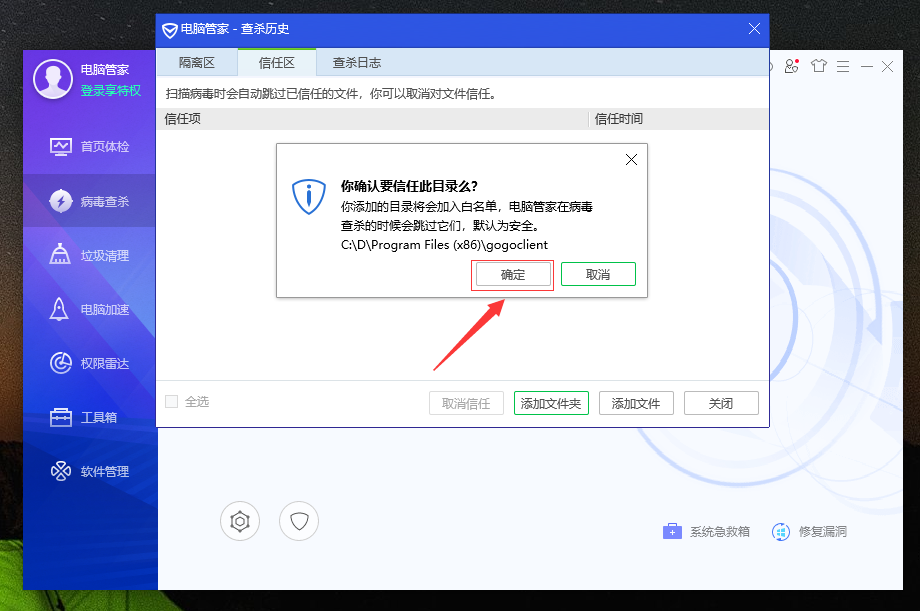The image size is (920, 611).
Task: Open 软件管理 in the sidebar
Action: [x=89, y=471]
